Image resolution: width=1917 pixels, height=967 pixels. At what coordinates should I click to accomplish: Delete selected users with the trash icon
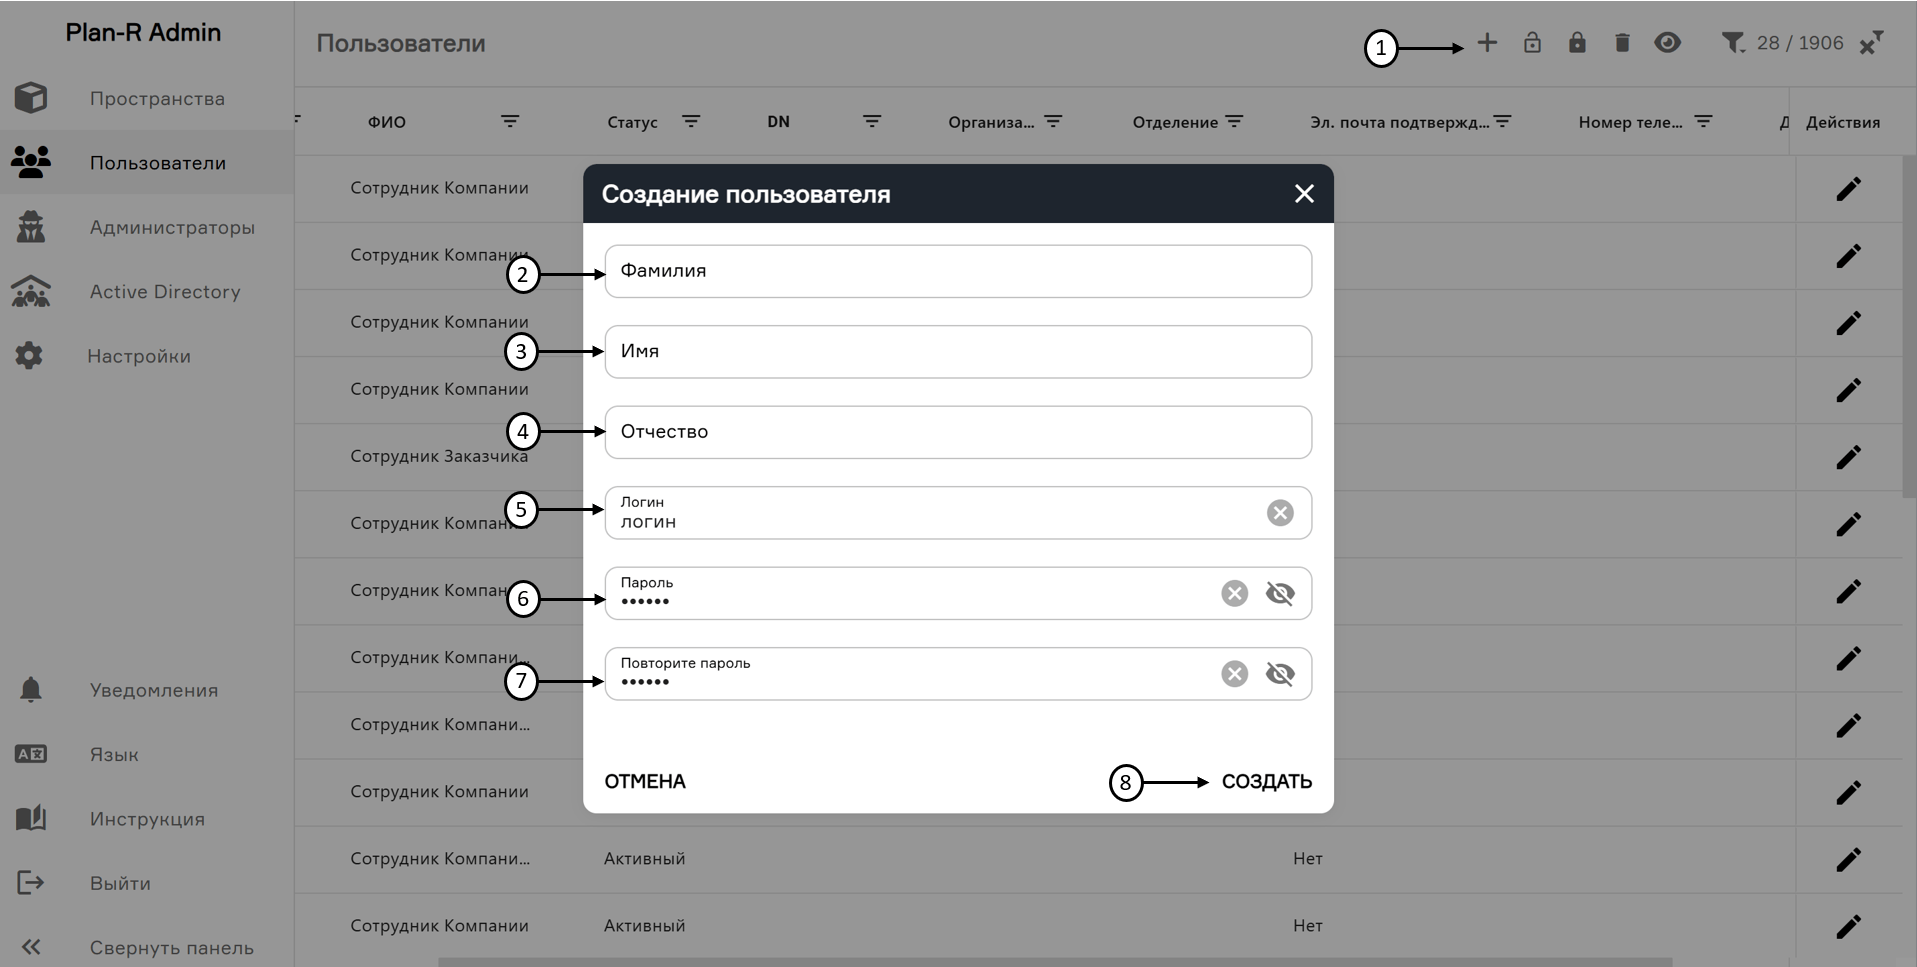pos(1622,43)
